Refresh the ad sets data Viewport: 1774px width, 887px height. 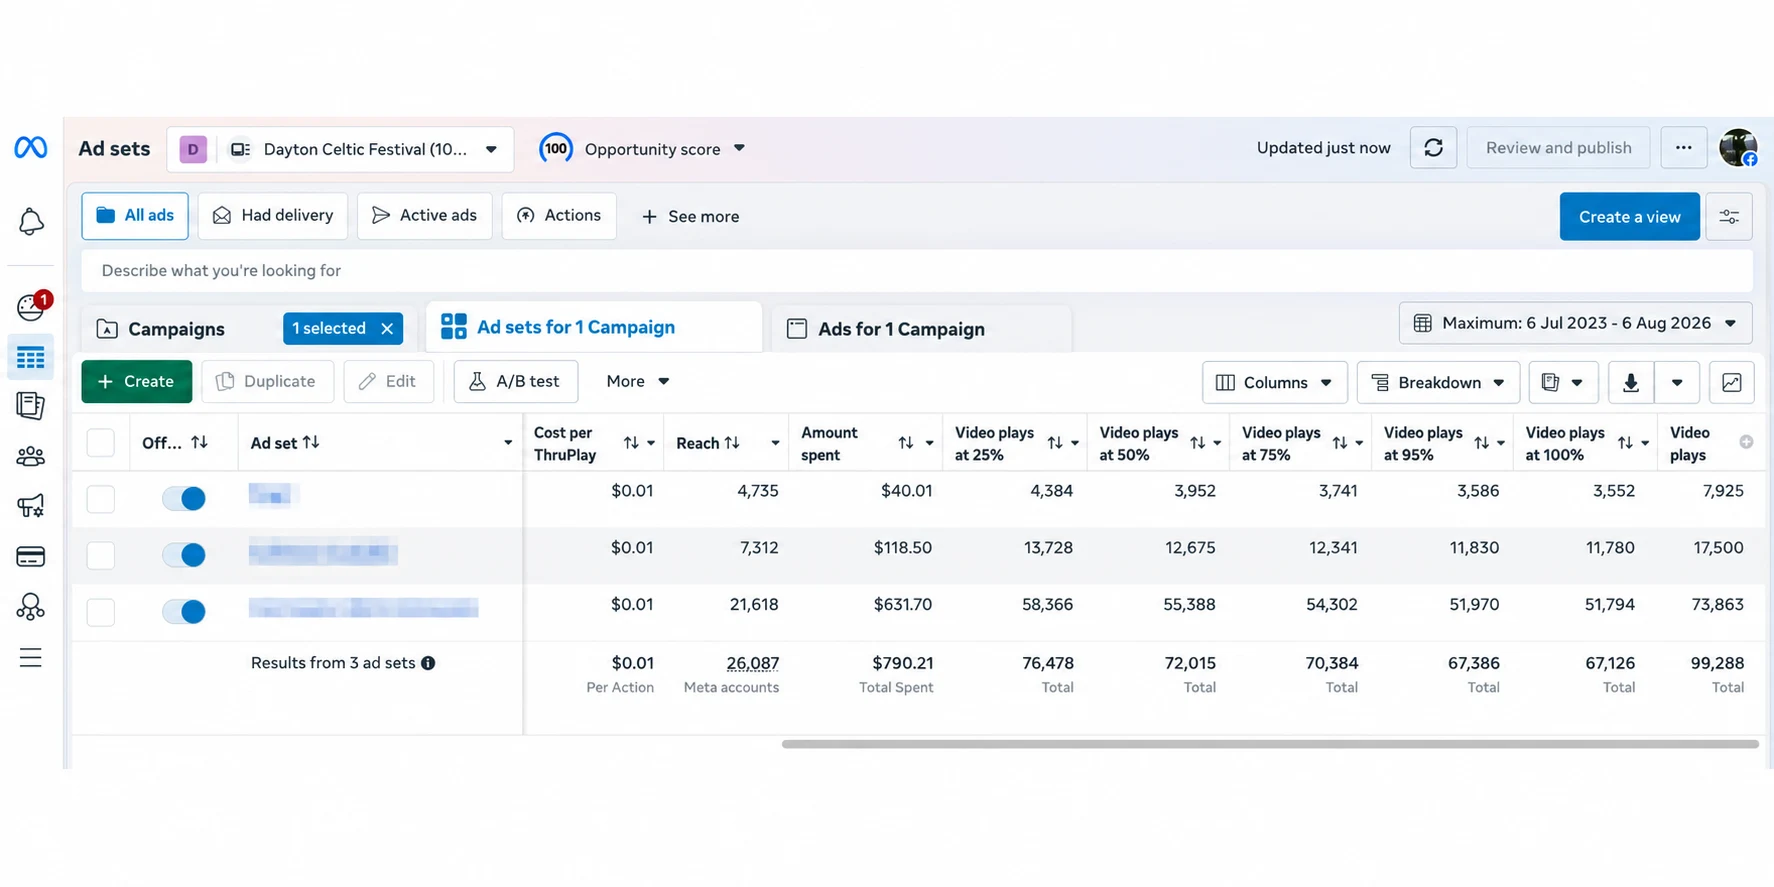coord(1433,148)
